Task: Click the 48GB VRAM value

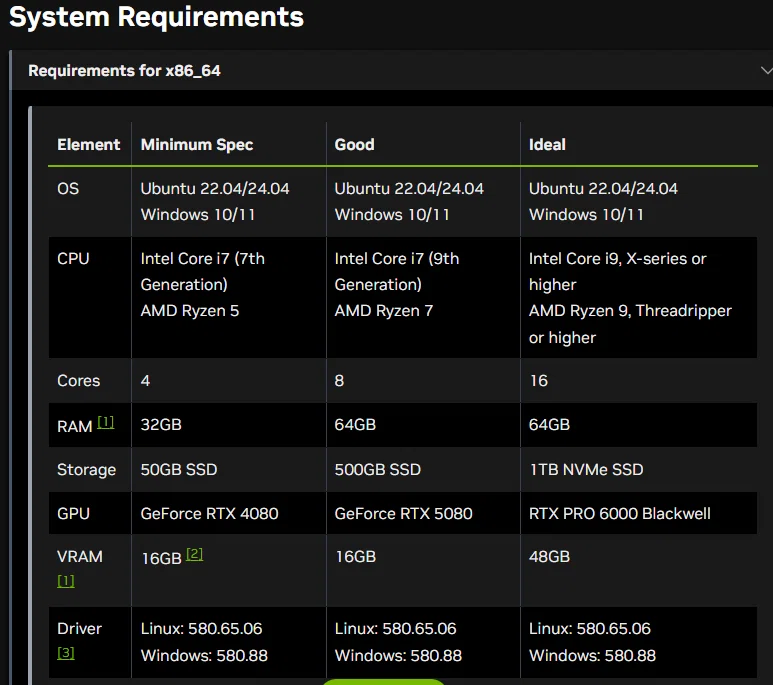Action: click(x=549, y=557)
